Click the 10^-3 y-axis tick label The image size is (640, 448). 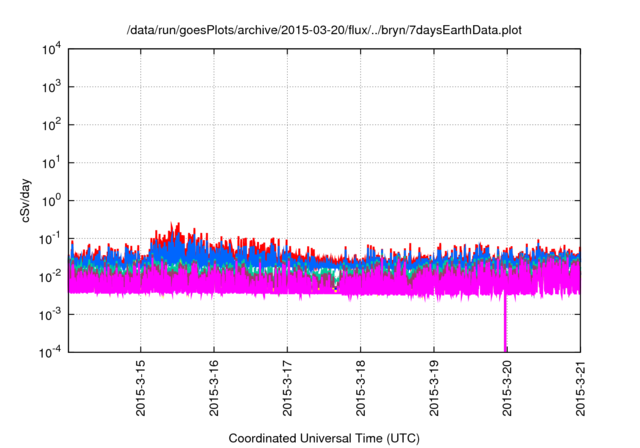tap(50, 315)
